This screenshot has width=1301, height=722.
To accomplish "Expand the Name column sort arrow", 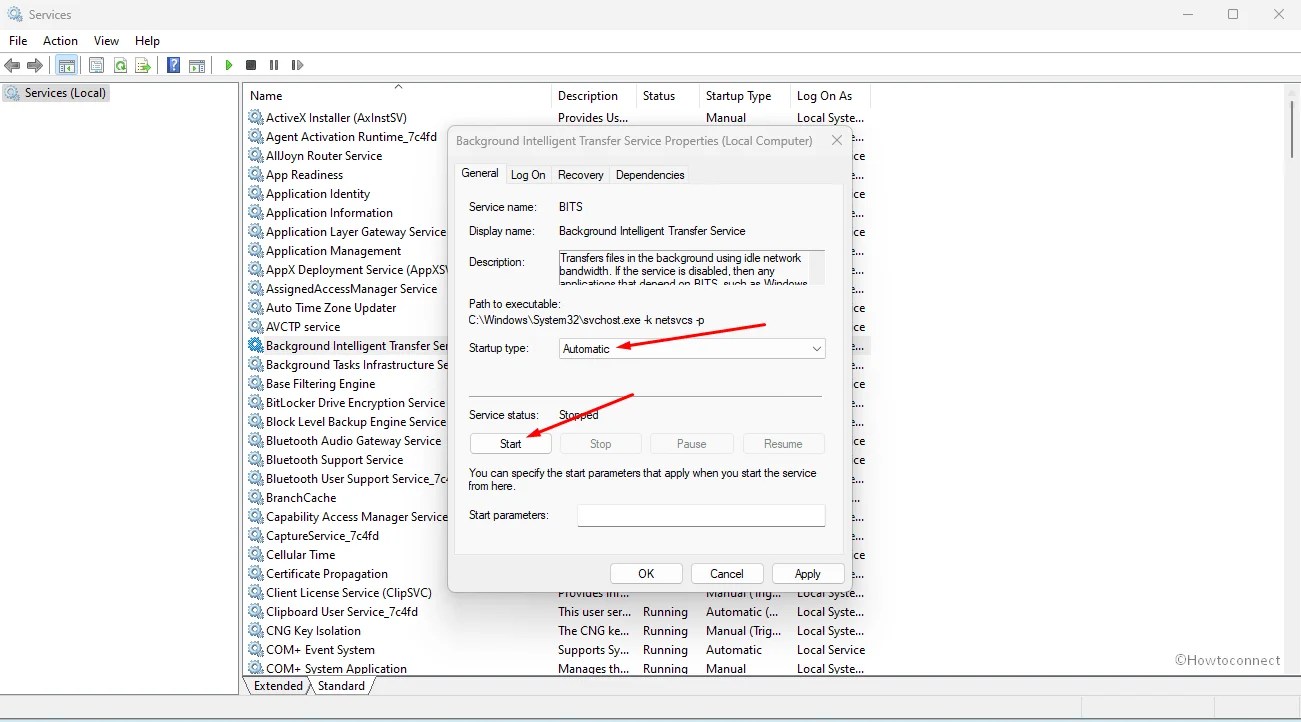I will pyautogui.click(x=396, y=86).
